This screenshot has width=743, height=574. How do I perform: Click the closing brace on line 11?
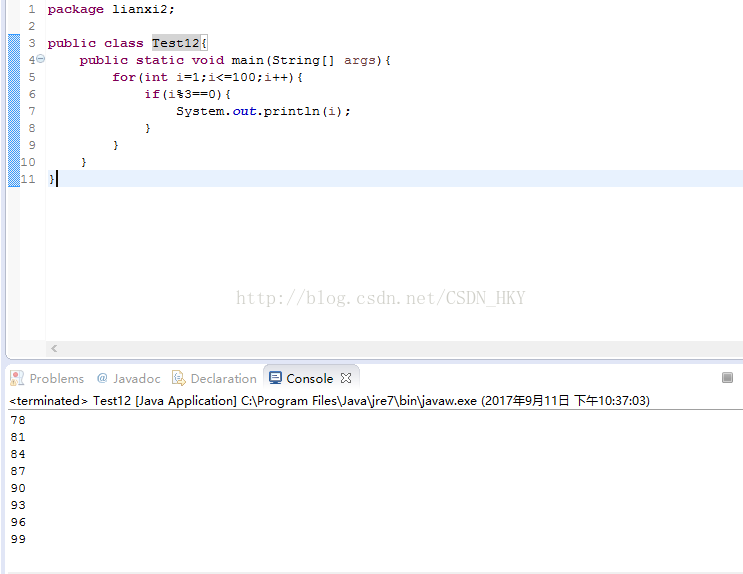click(x=51, y=179)
